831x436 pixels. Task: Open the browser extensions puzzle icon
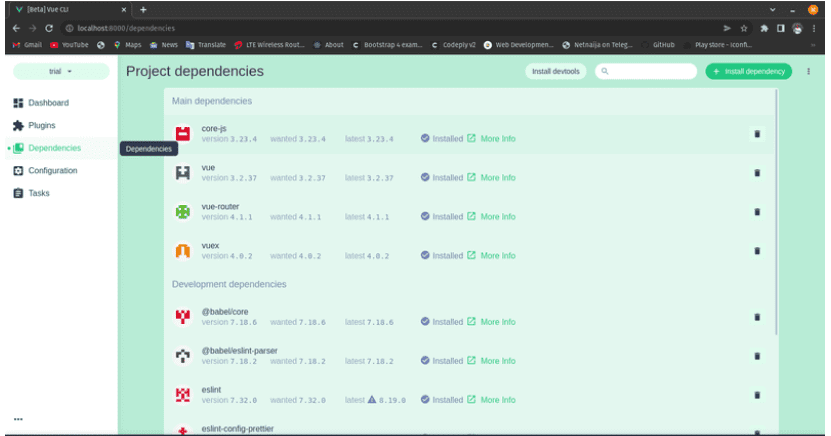(x=764, y=29)
